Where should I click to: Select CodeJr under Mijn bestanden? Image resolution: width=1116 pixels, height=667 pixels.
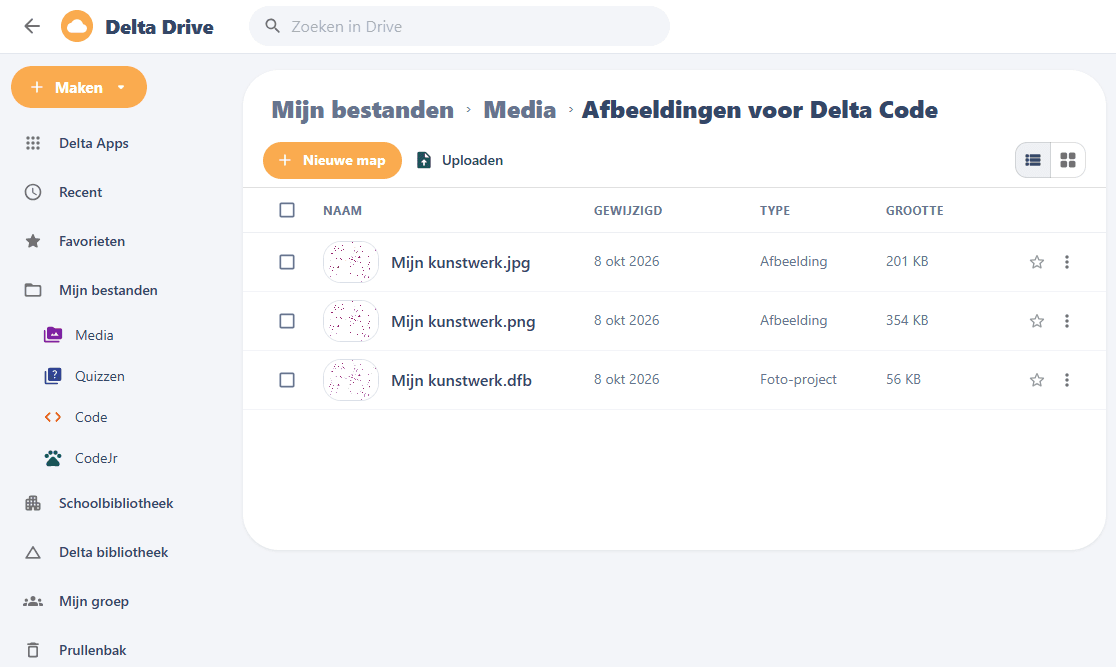coord(96,458)
